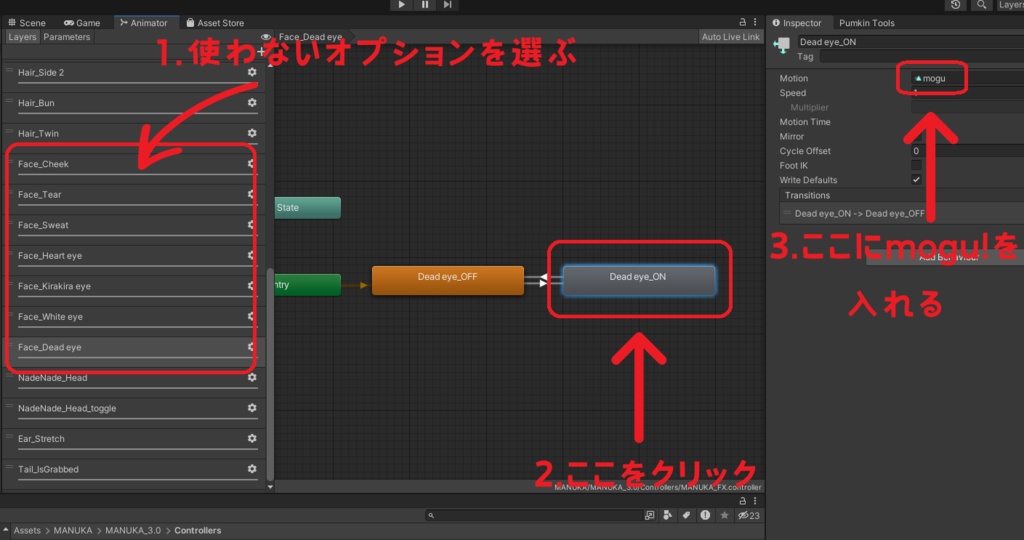Open settings gear for NadeNade_Head layer
The width and height of the screenshot is (1024, 540).
tap(252, 377)
